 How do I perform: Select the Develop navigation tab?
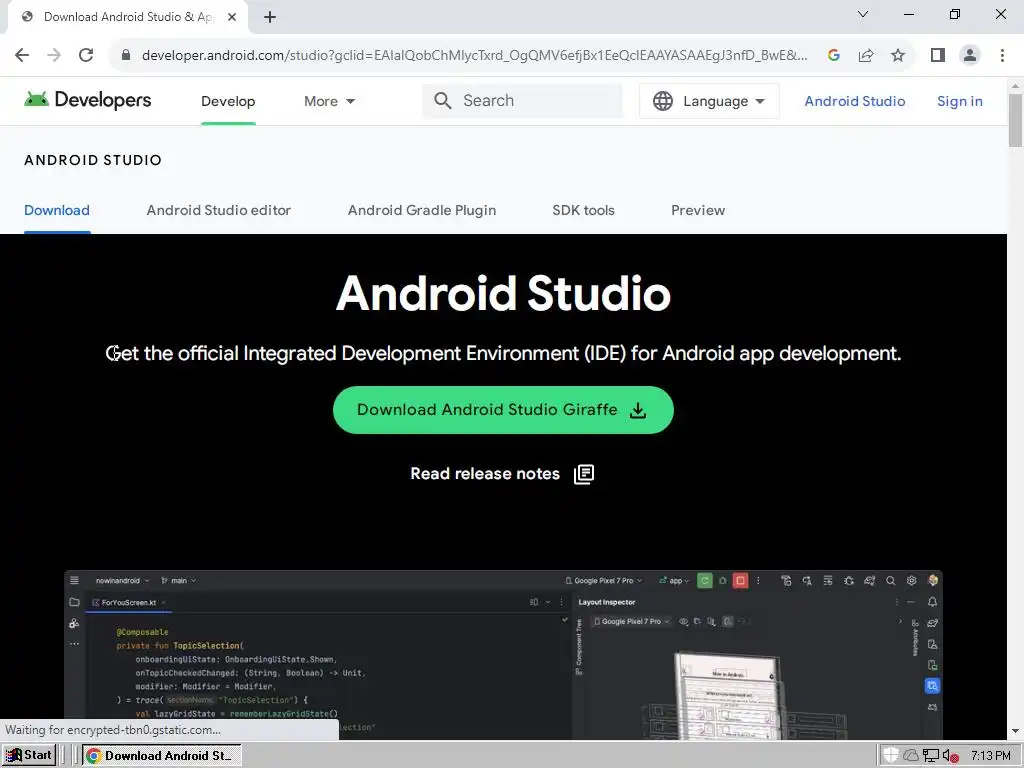[x=228, y=101]
